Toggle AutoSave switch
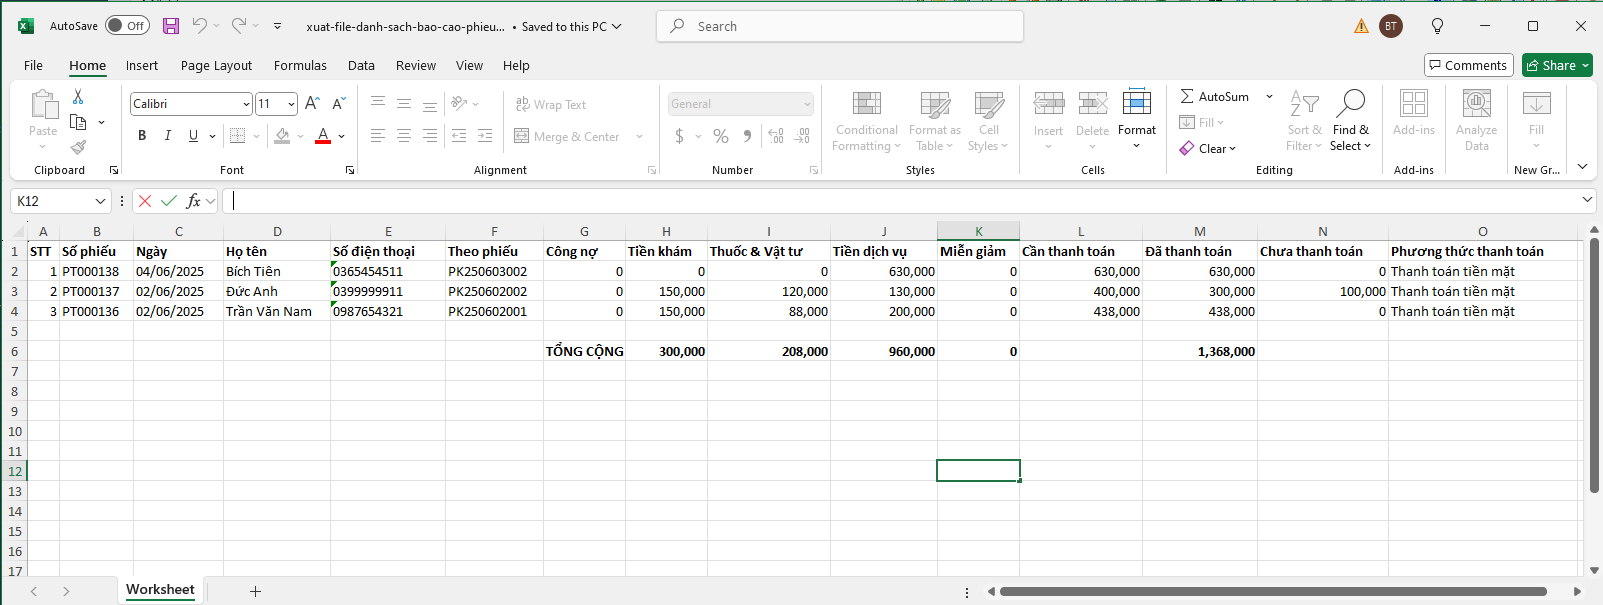The width and height of the screenshot is (1603, 605). (x=127, y=26)
